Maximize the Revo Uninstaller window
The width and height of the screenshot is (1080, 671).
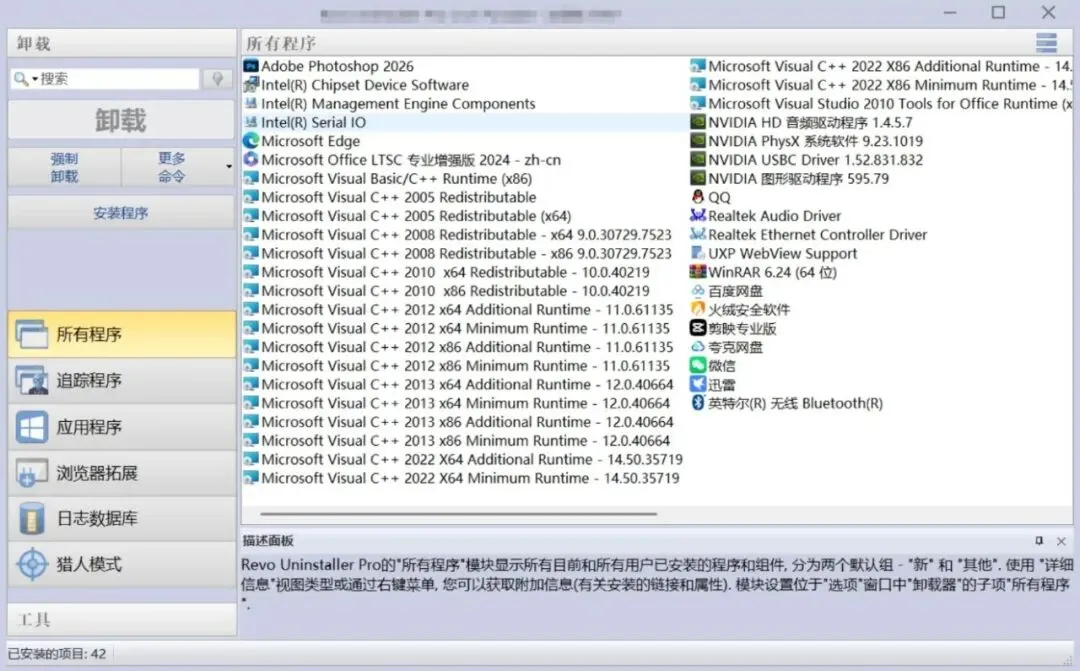pyautogui.click(x=998, y=12)
